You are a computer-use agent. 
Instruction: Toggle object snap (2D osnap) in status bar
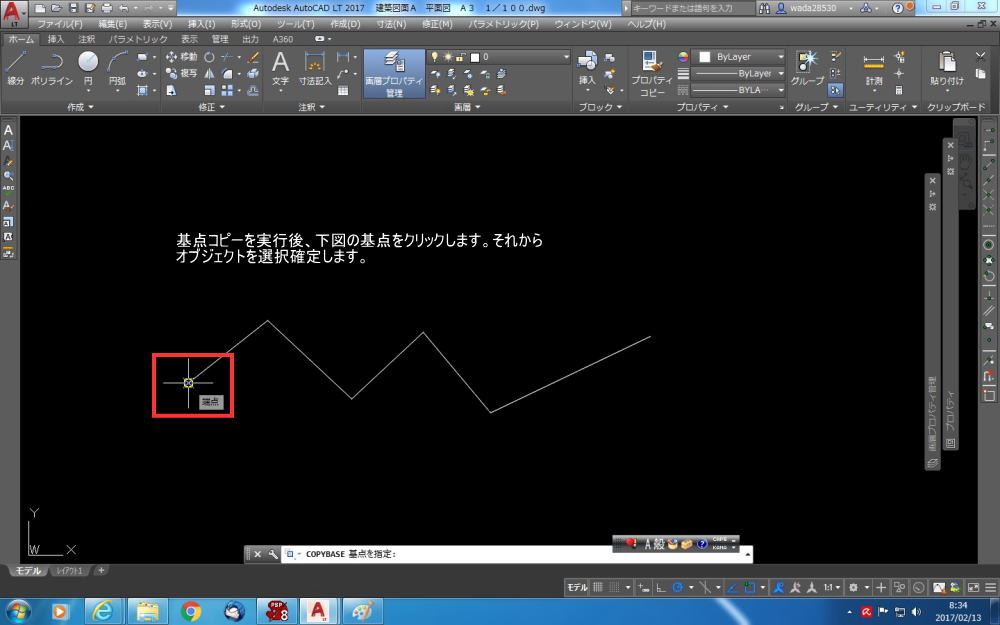(x=750, y=587)
